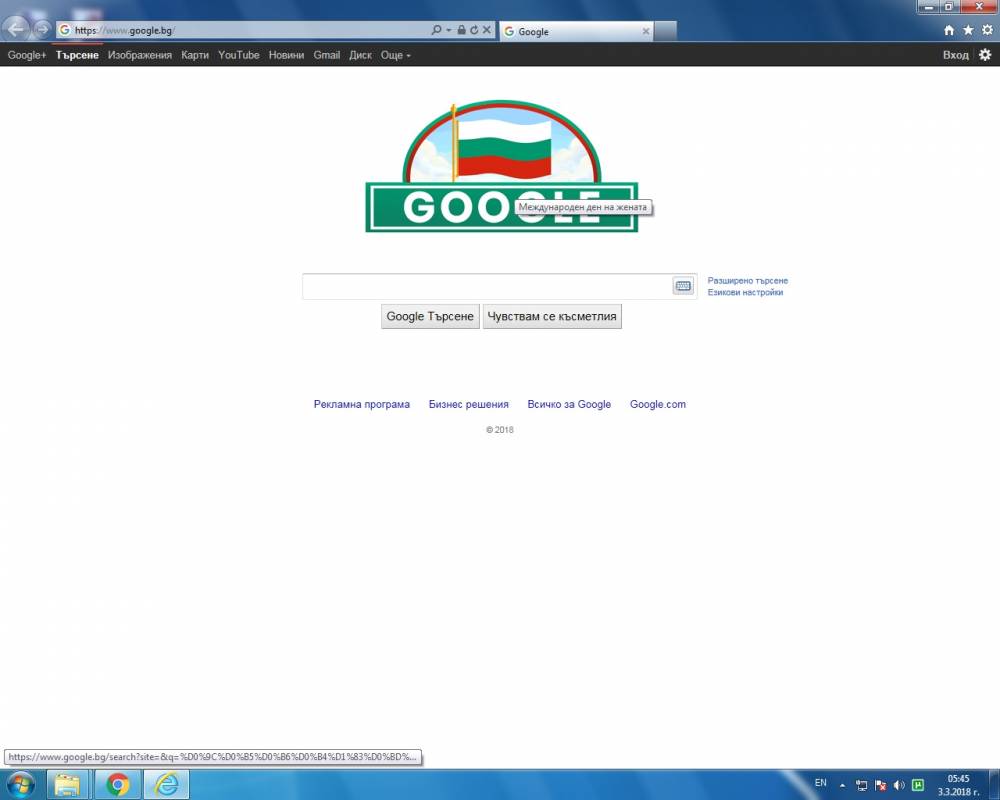Open Карти in the Google bar
1000x800 pixels.
pos(195,56)
